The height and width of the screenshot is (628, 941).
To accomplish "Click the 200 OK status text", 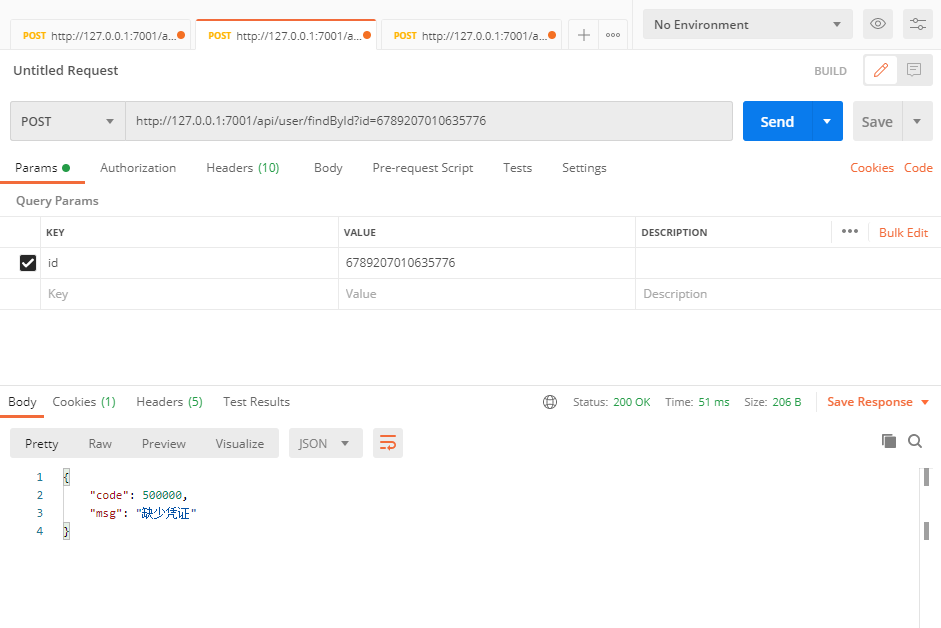I will click(631, 402).
